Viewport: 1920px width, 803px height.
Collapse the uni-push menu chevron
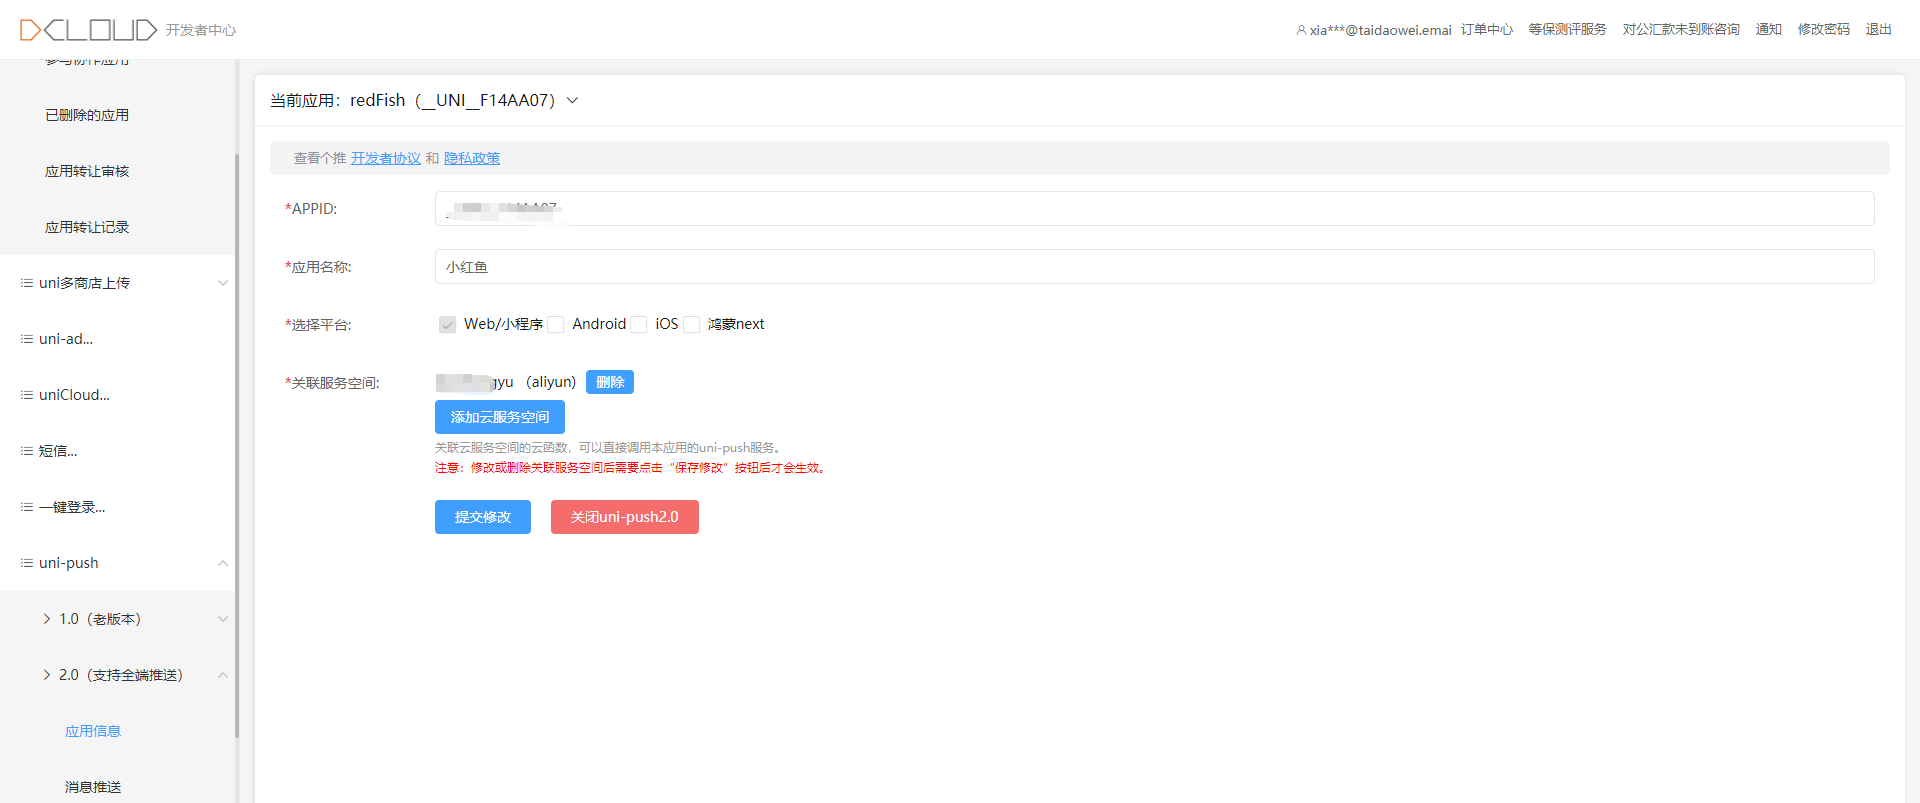[x=223, y=563]
